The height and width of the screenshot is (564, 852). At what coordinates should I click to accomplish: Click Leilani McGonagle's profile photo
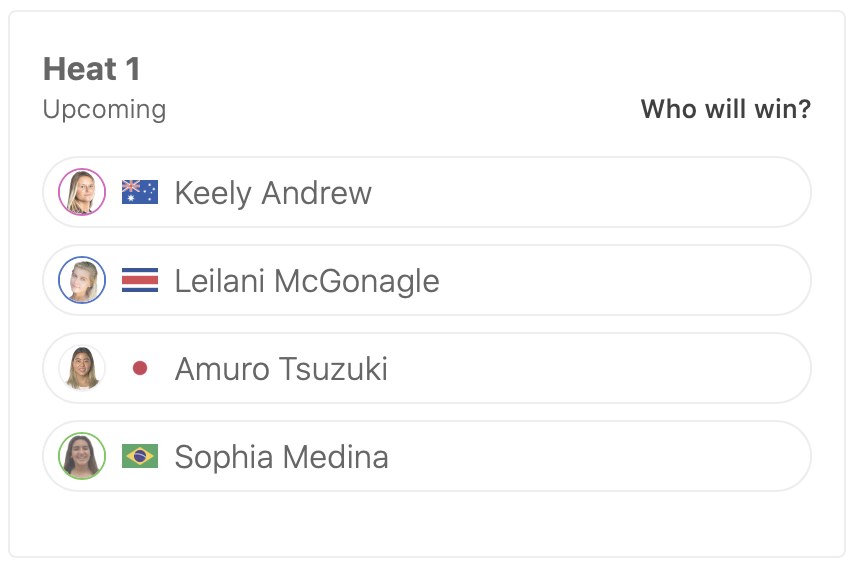[82, 280]
